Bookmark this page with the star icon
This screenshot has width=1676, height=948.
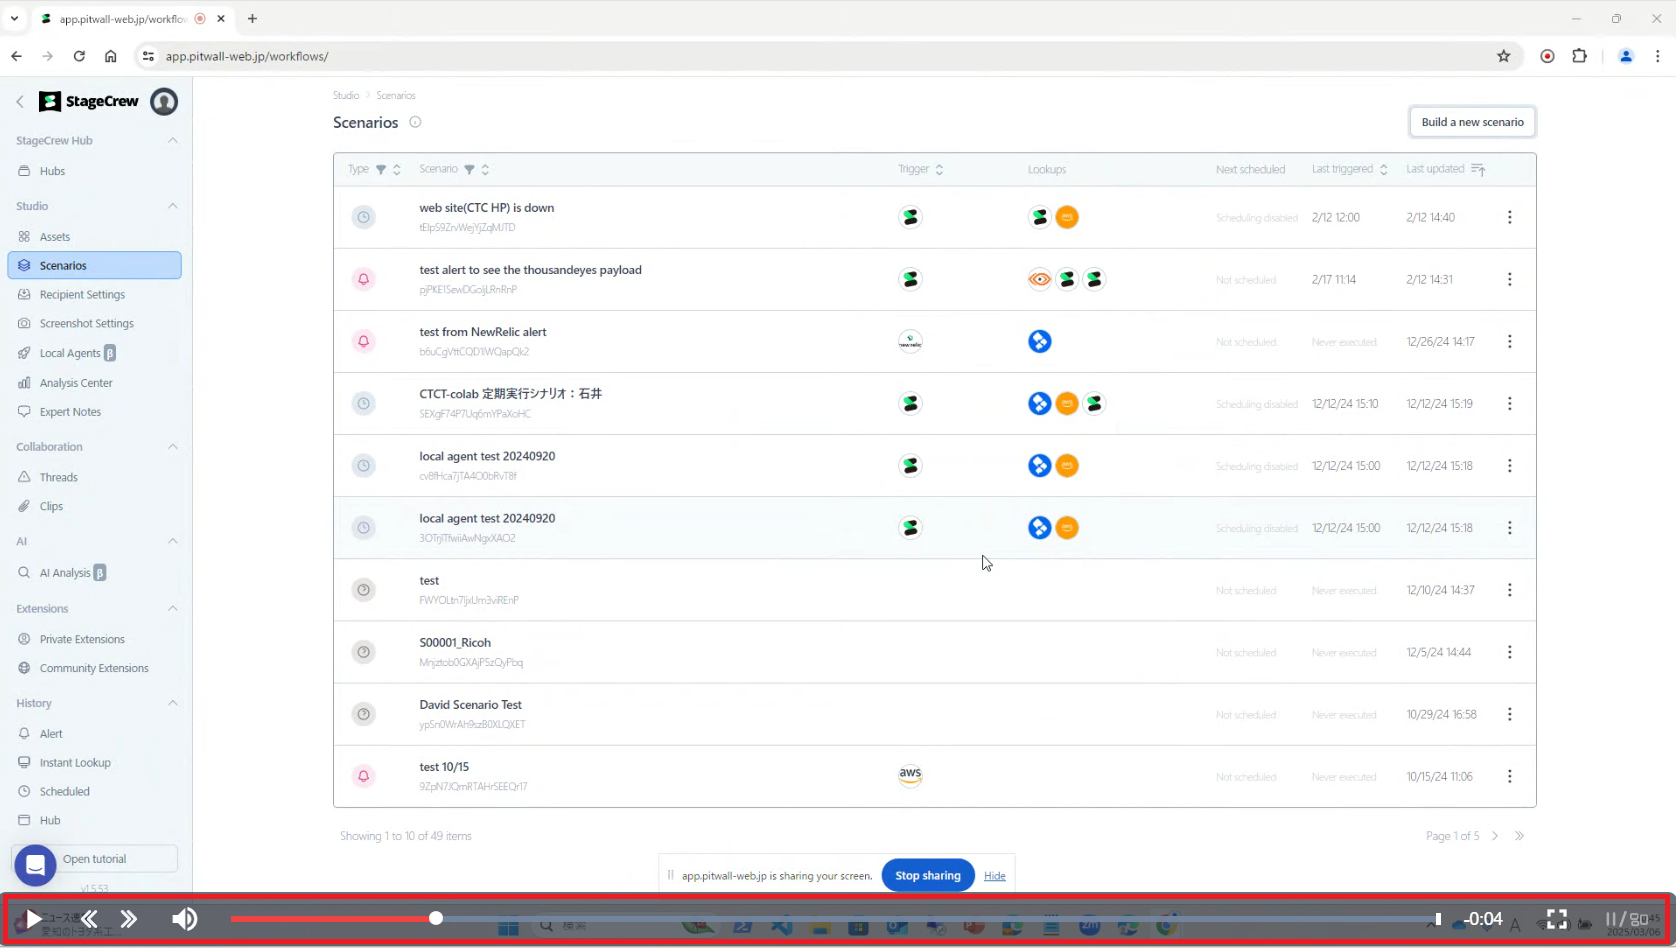pos(1503,56)
